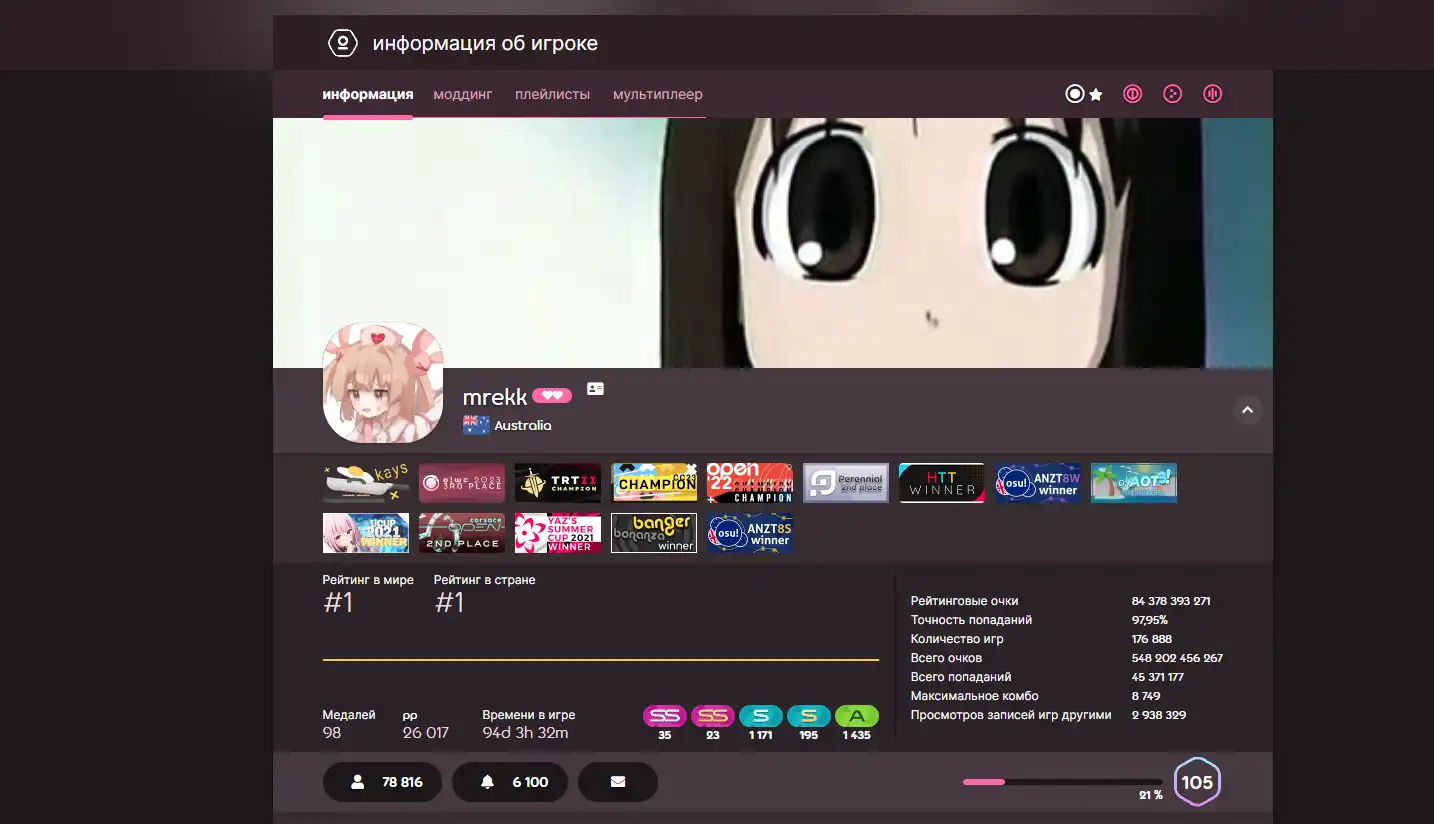
Task: Click the Медалей count 98
Action: (x=332, y=733)
